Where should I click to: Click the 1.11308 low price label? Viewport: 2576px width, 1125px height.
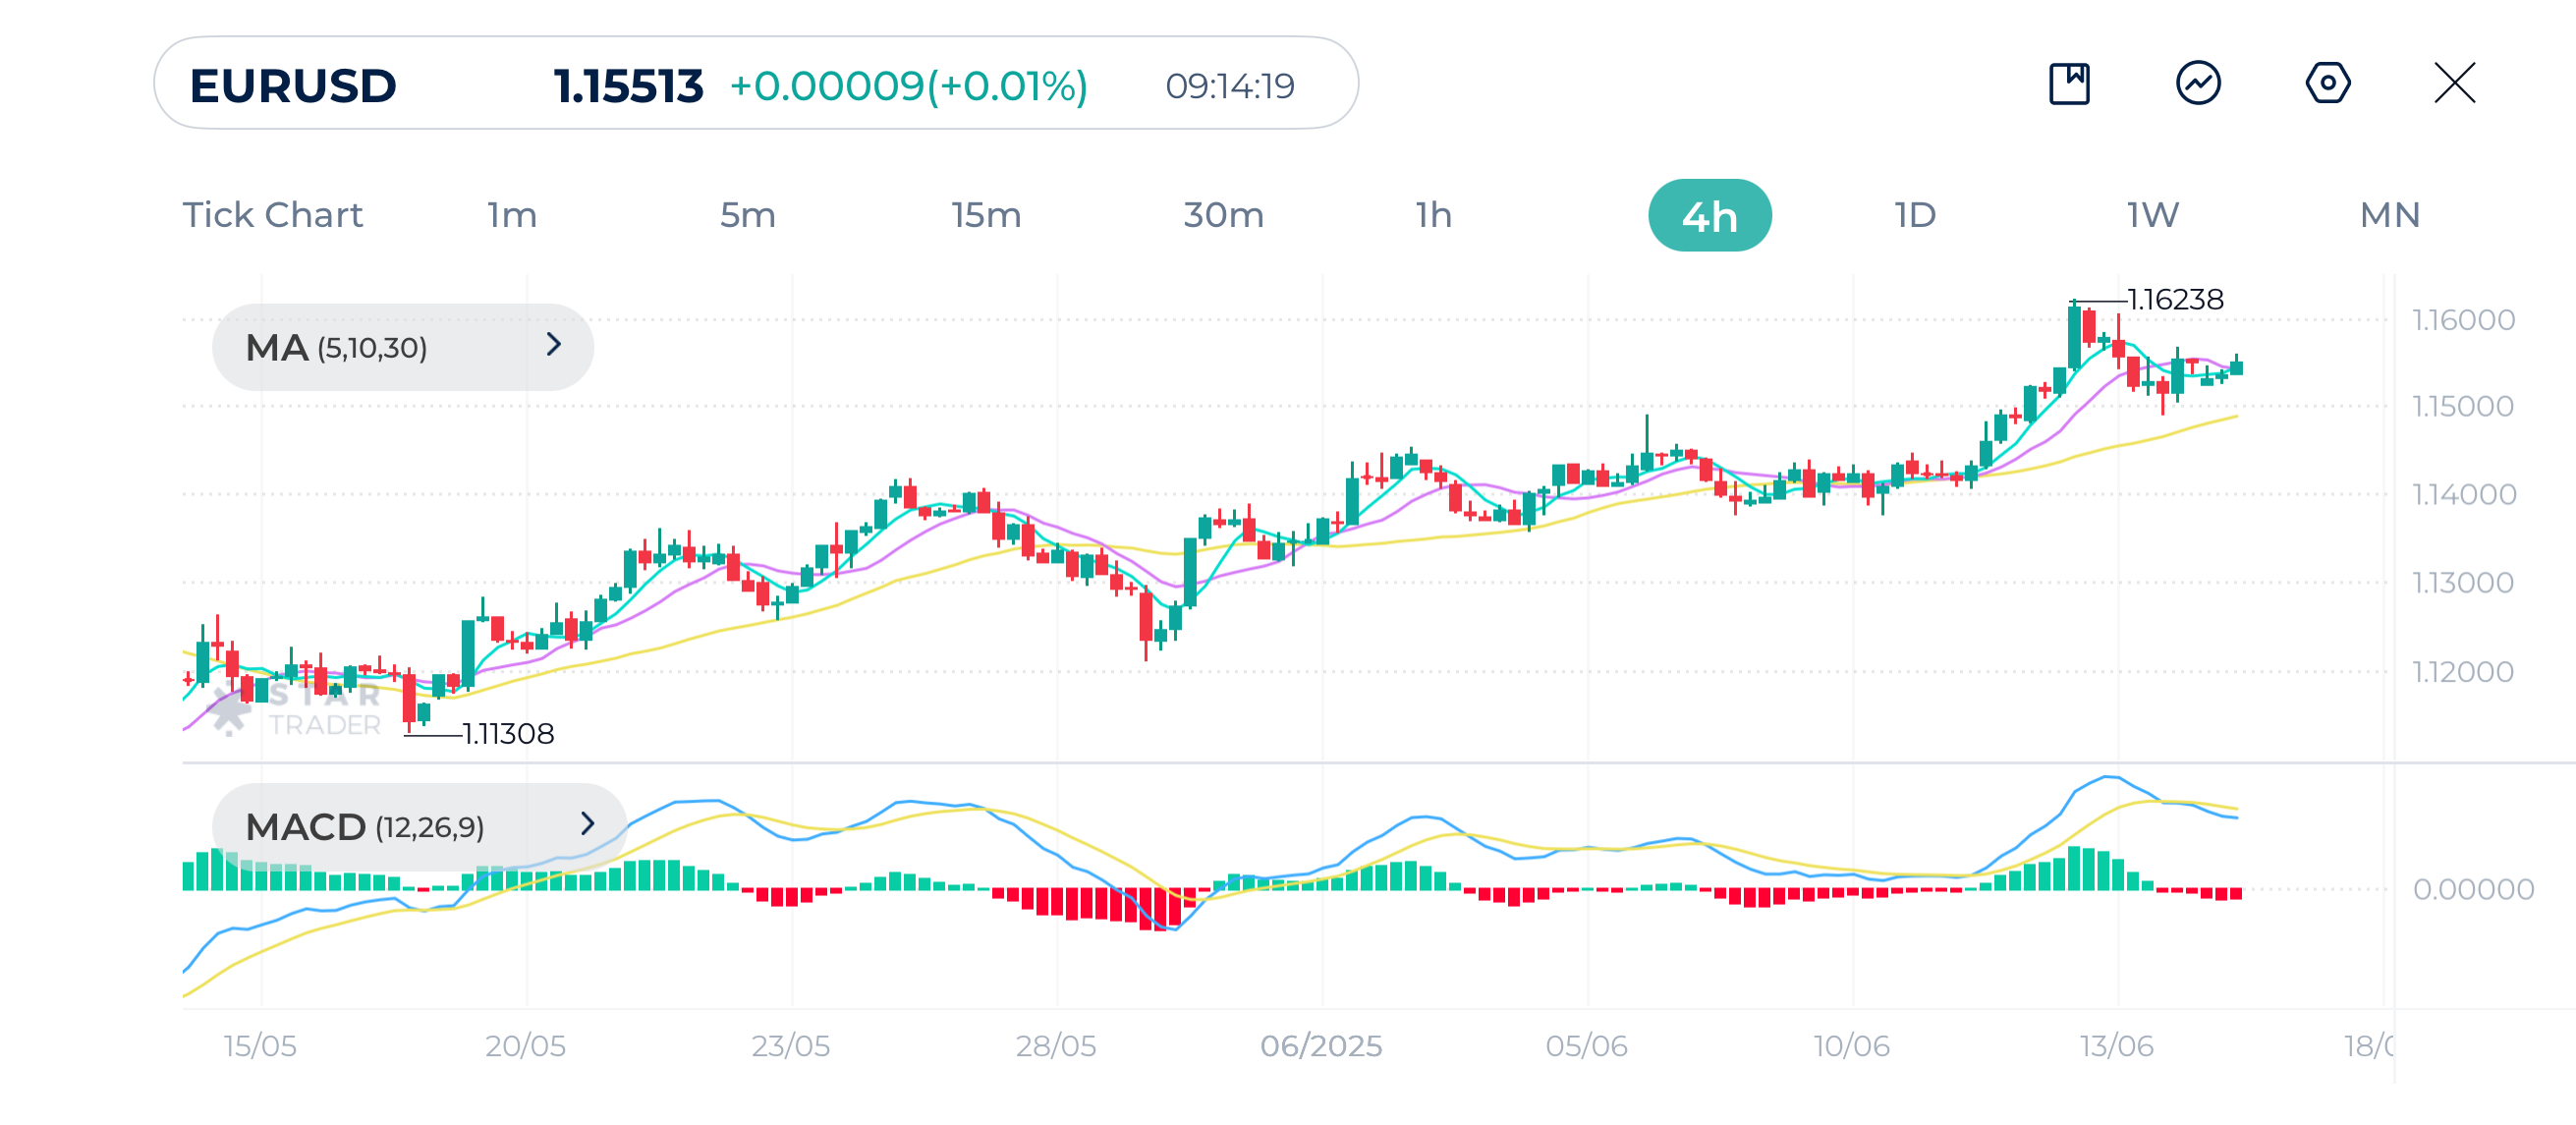[x=508, y=733]
